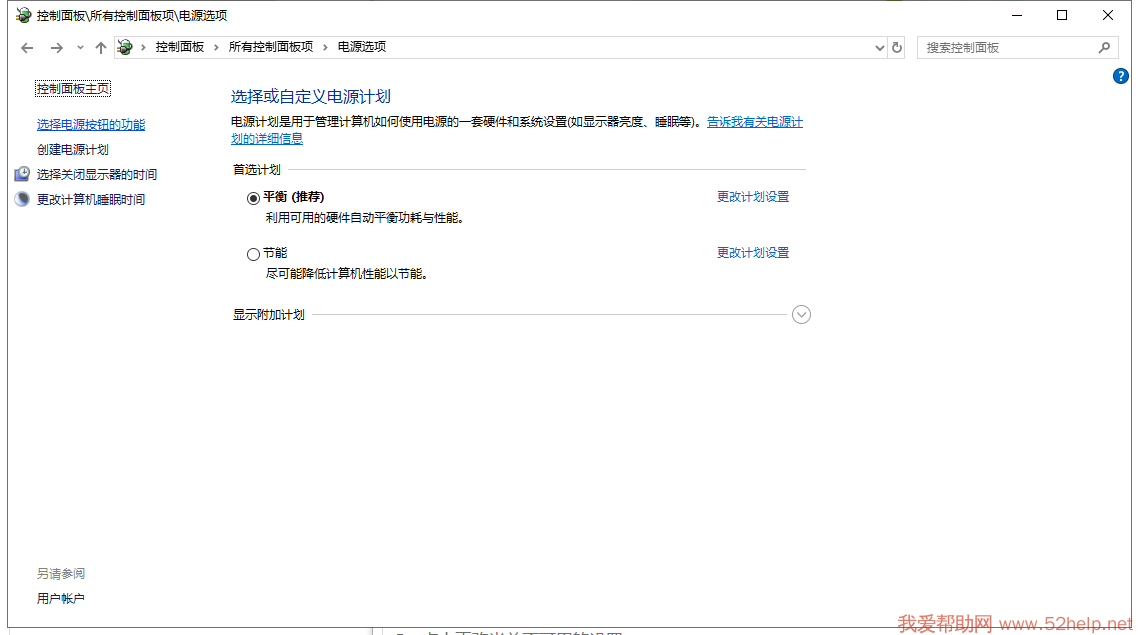The height and width of the screenshot is (635, 1139).
Task: Click the 所有控制面板项 breadcrumb
Action: pos(270,47)
